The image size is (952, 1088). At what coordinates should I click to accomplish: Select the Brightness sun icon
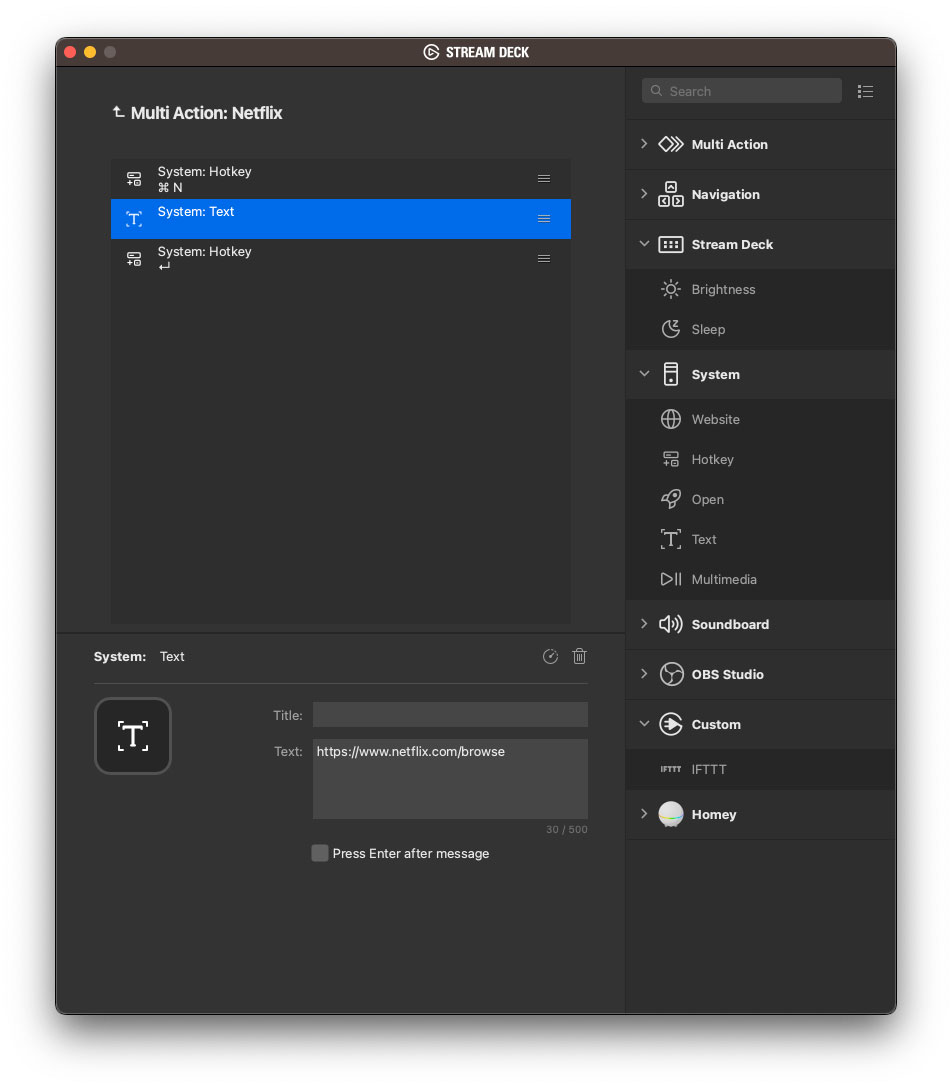670,289
